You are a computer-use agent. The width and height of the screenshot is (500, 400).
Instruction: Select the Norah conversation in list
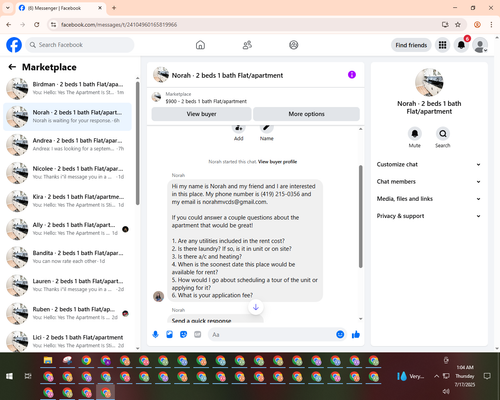pos(68,117)
